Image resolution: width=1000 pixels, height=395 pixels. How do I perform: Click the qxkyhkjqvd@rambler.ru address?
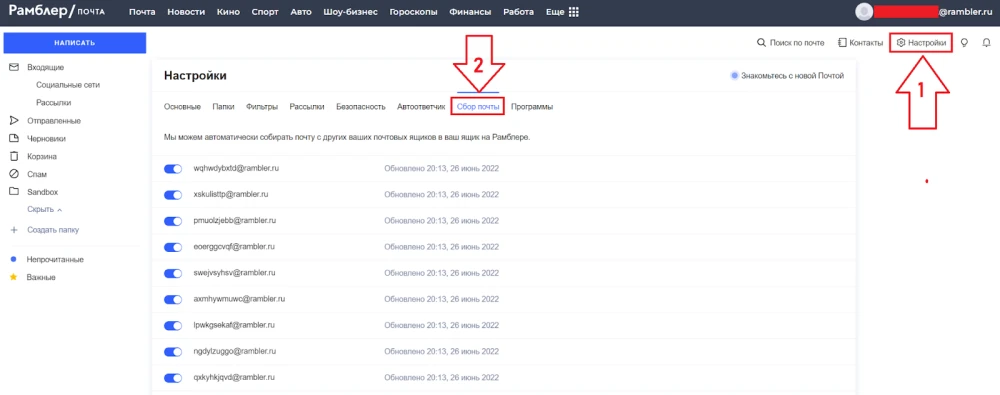[235, 377]
